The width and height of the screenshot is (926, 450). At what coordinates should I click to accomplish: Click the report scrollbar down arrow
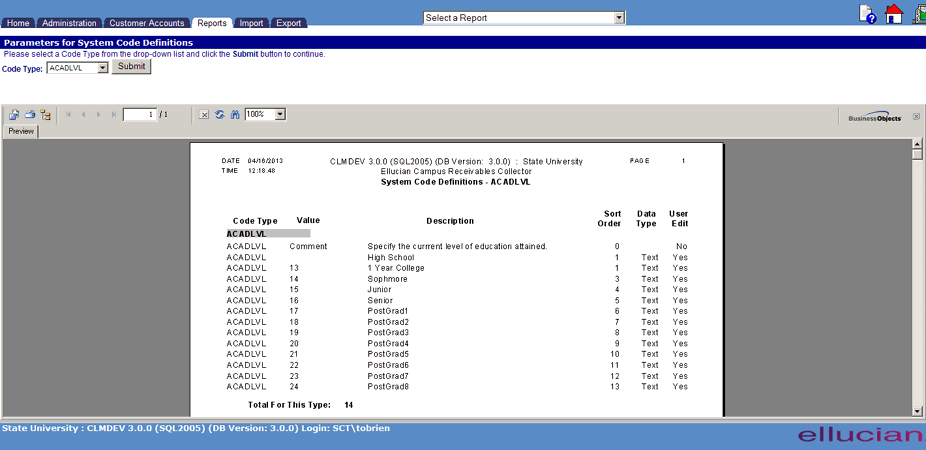[917, 411]
